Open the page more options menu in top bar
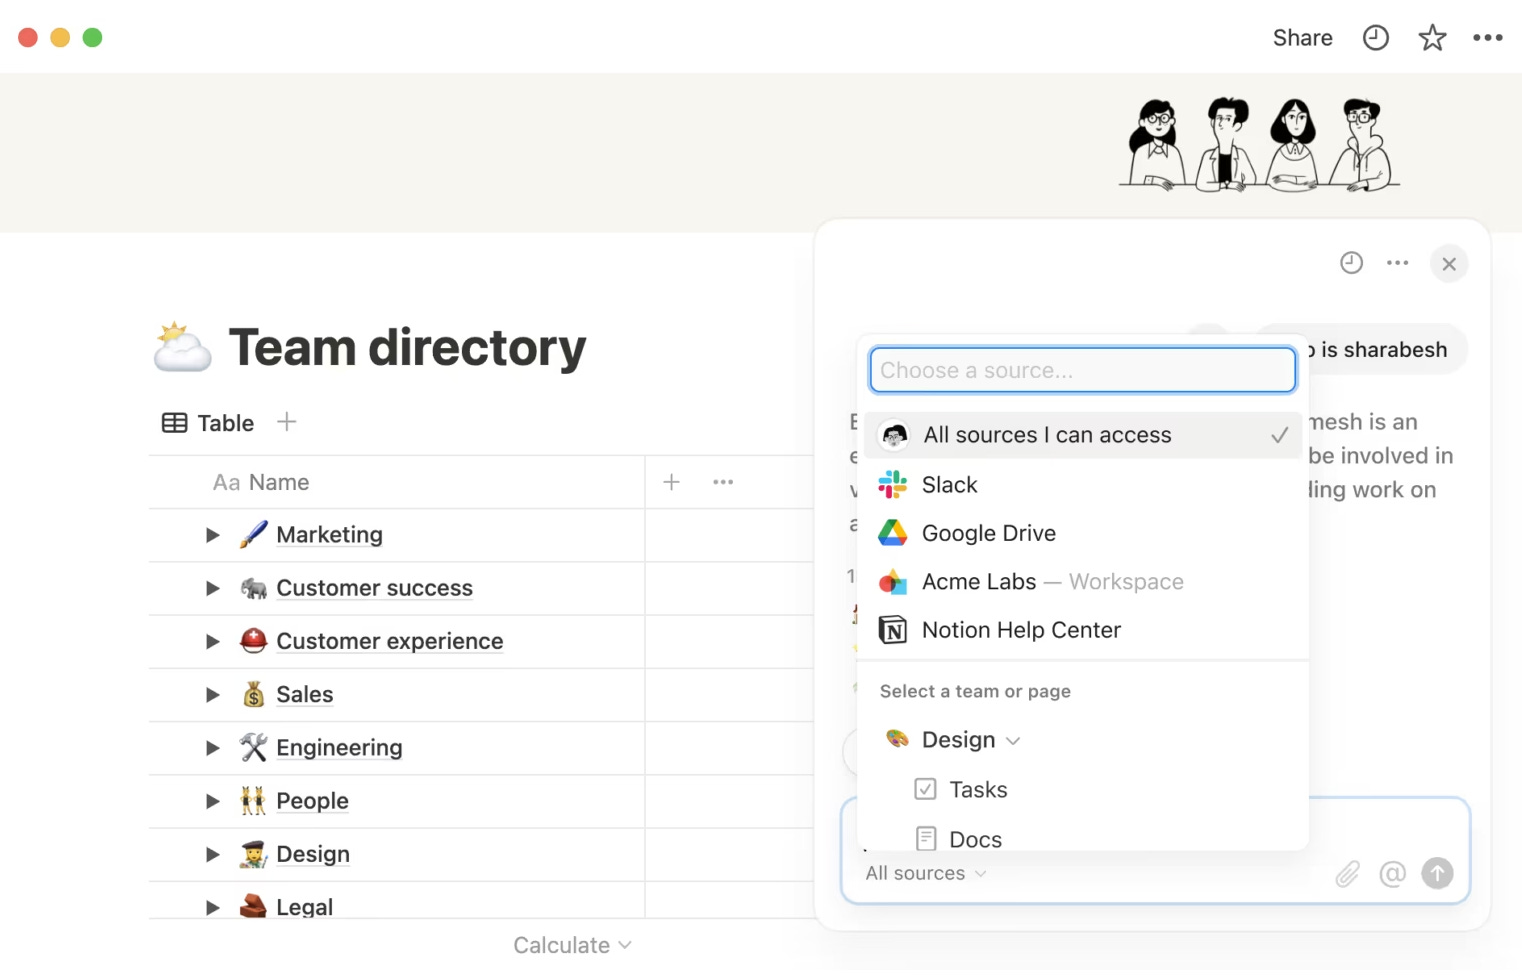This screenshot has height=978, width=1522. (1488, 38)
